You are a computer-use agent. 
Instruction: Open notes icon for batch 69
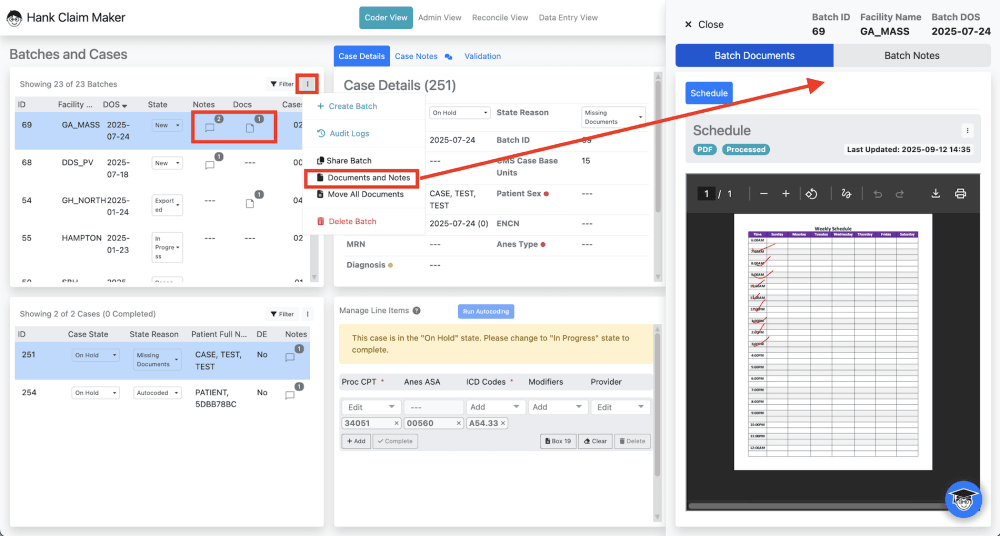(x=210, y=128)
